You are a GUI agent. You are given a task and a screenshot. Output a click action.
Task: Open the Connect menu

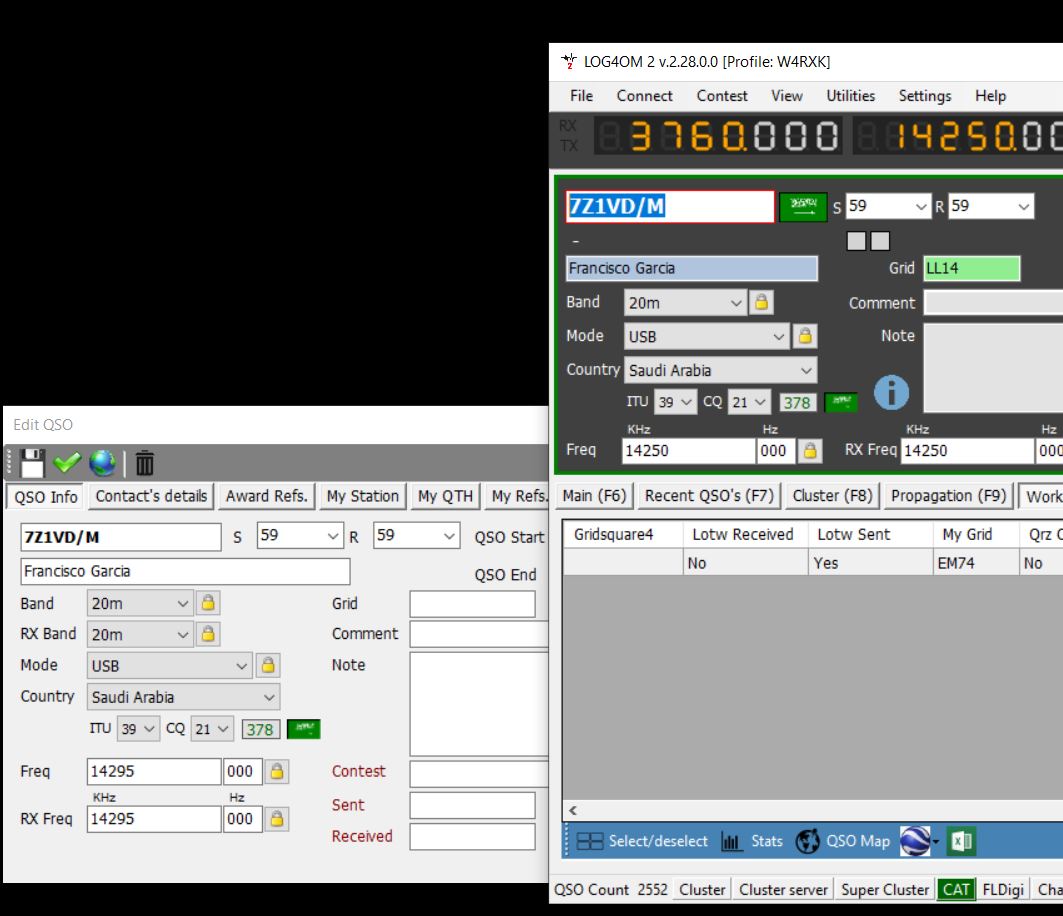[x=644, y=96]
